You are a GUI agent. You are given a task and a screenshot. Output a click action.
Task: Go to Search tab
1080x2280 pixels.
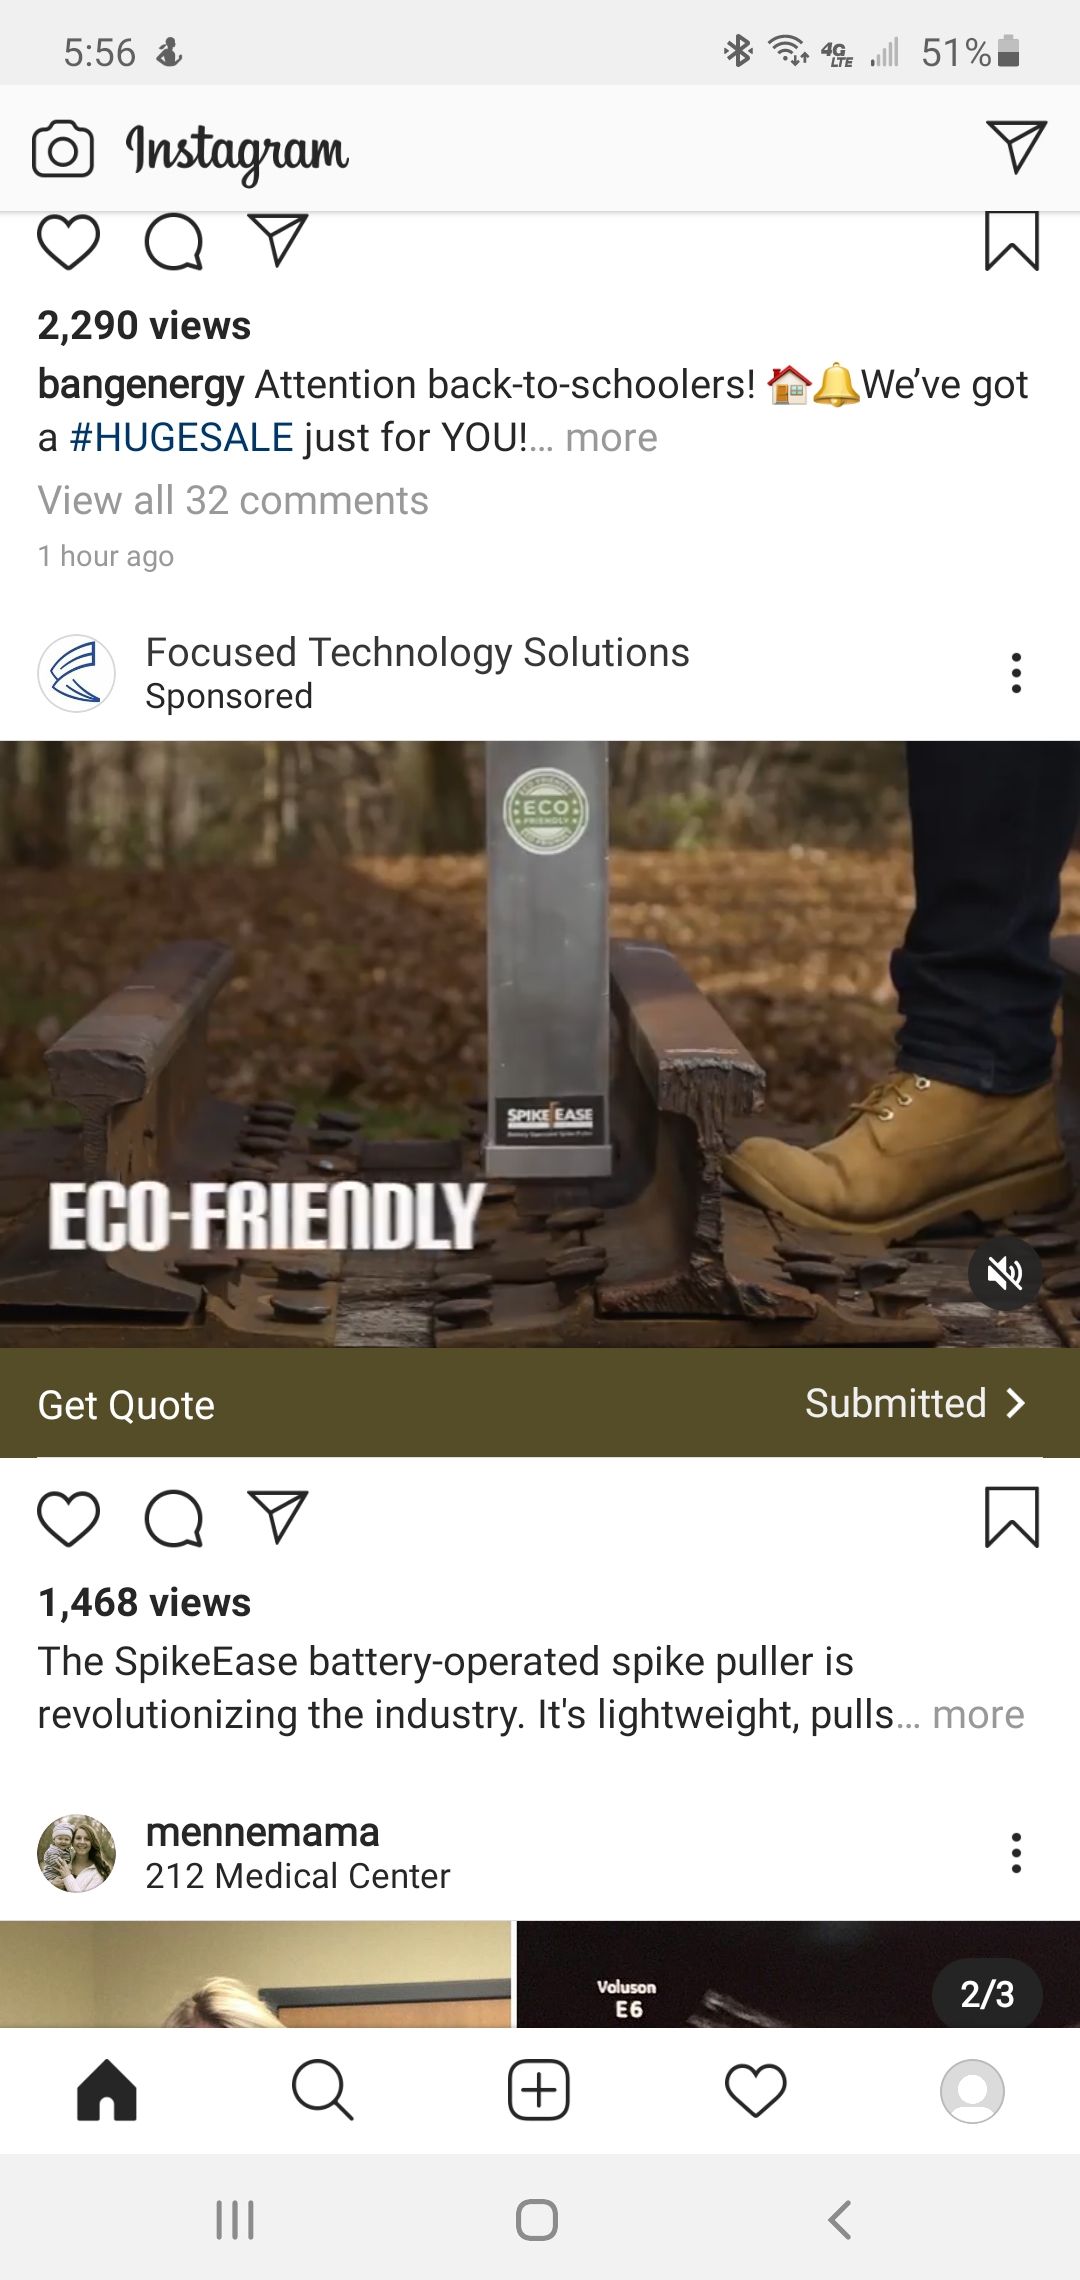(x=323, y=2090)
